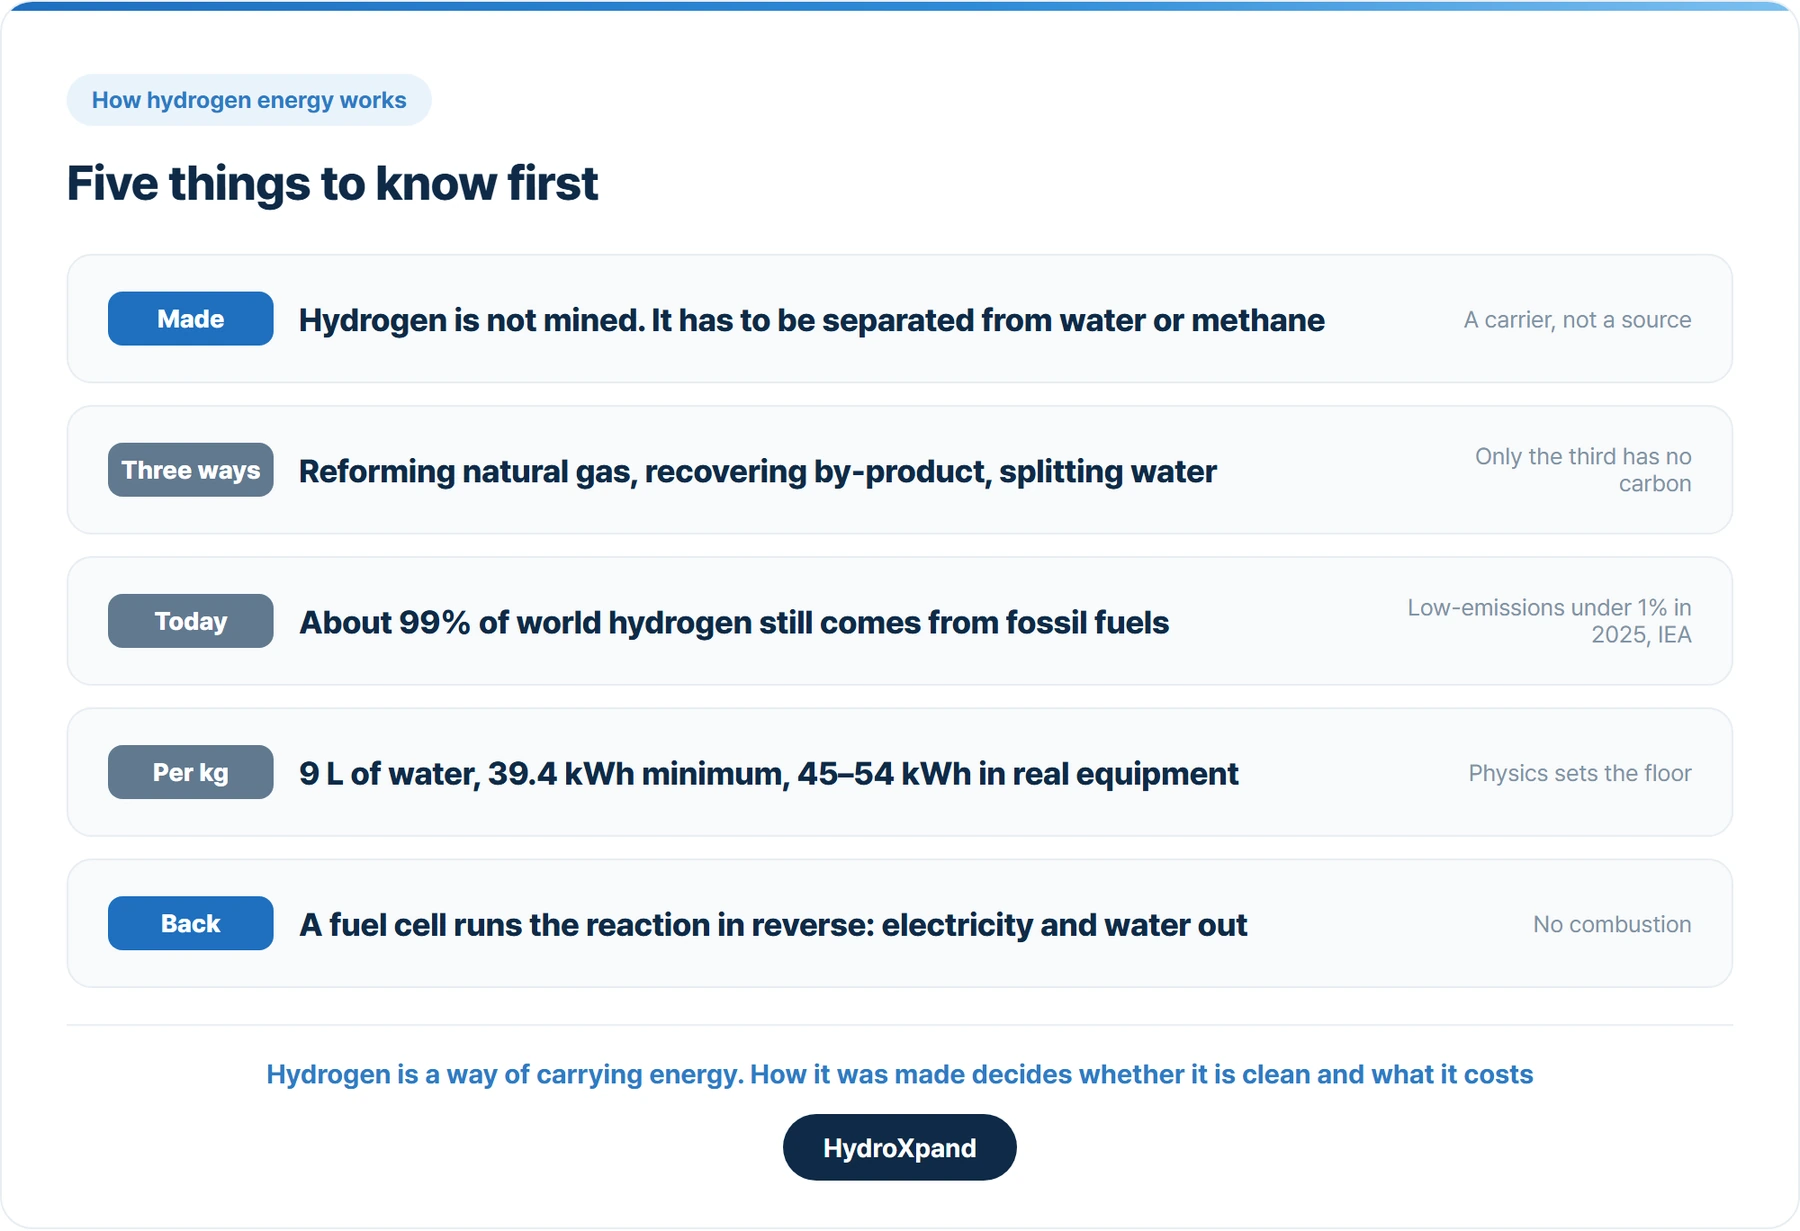Click 'Low-emissions under 1% in 2025, IEA'
Viewport: 1800px width, 1231px height.
point(1549,621)
